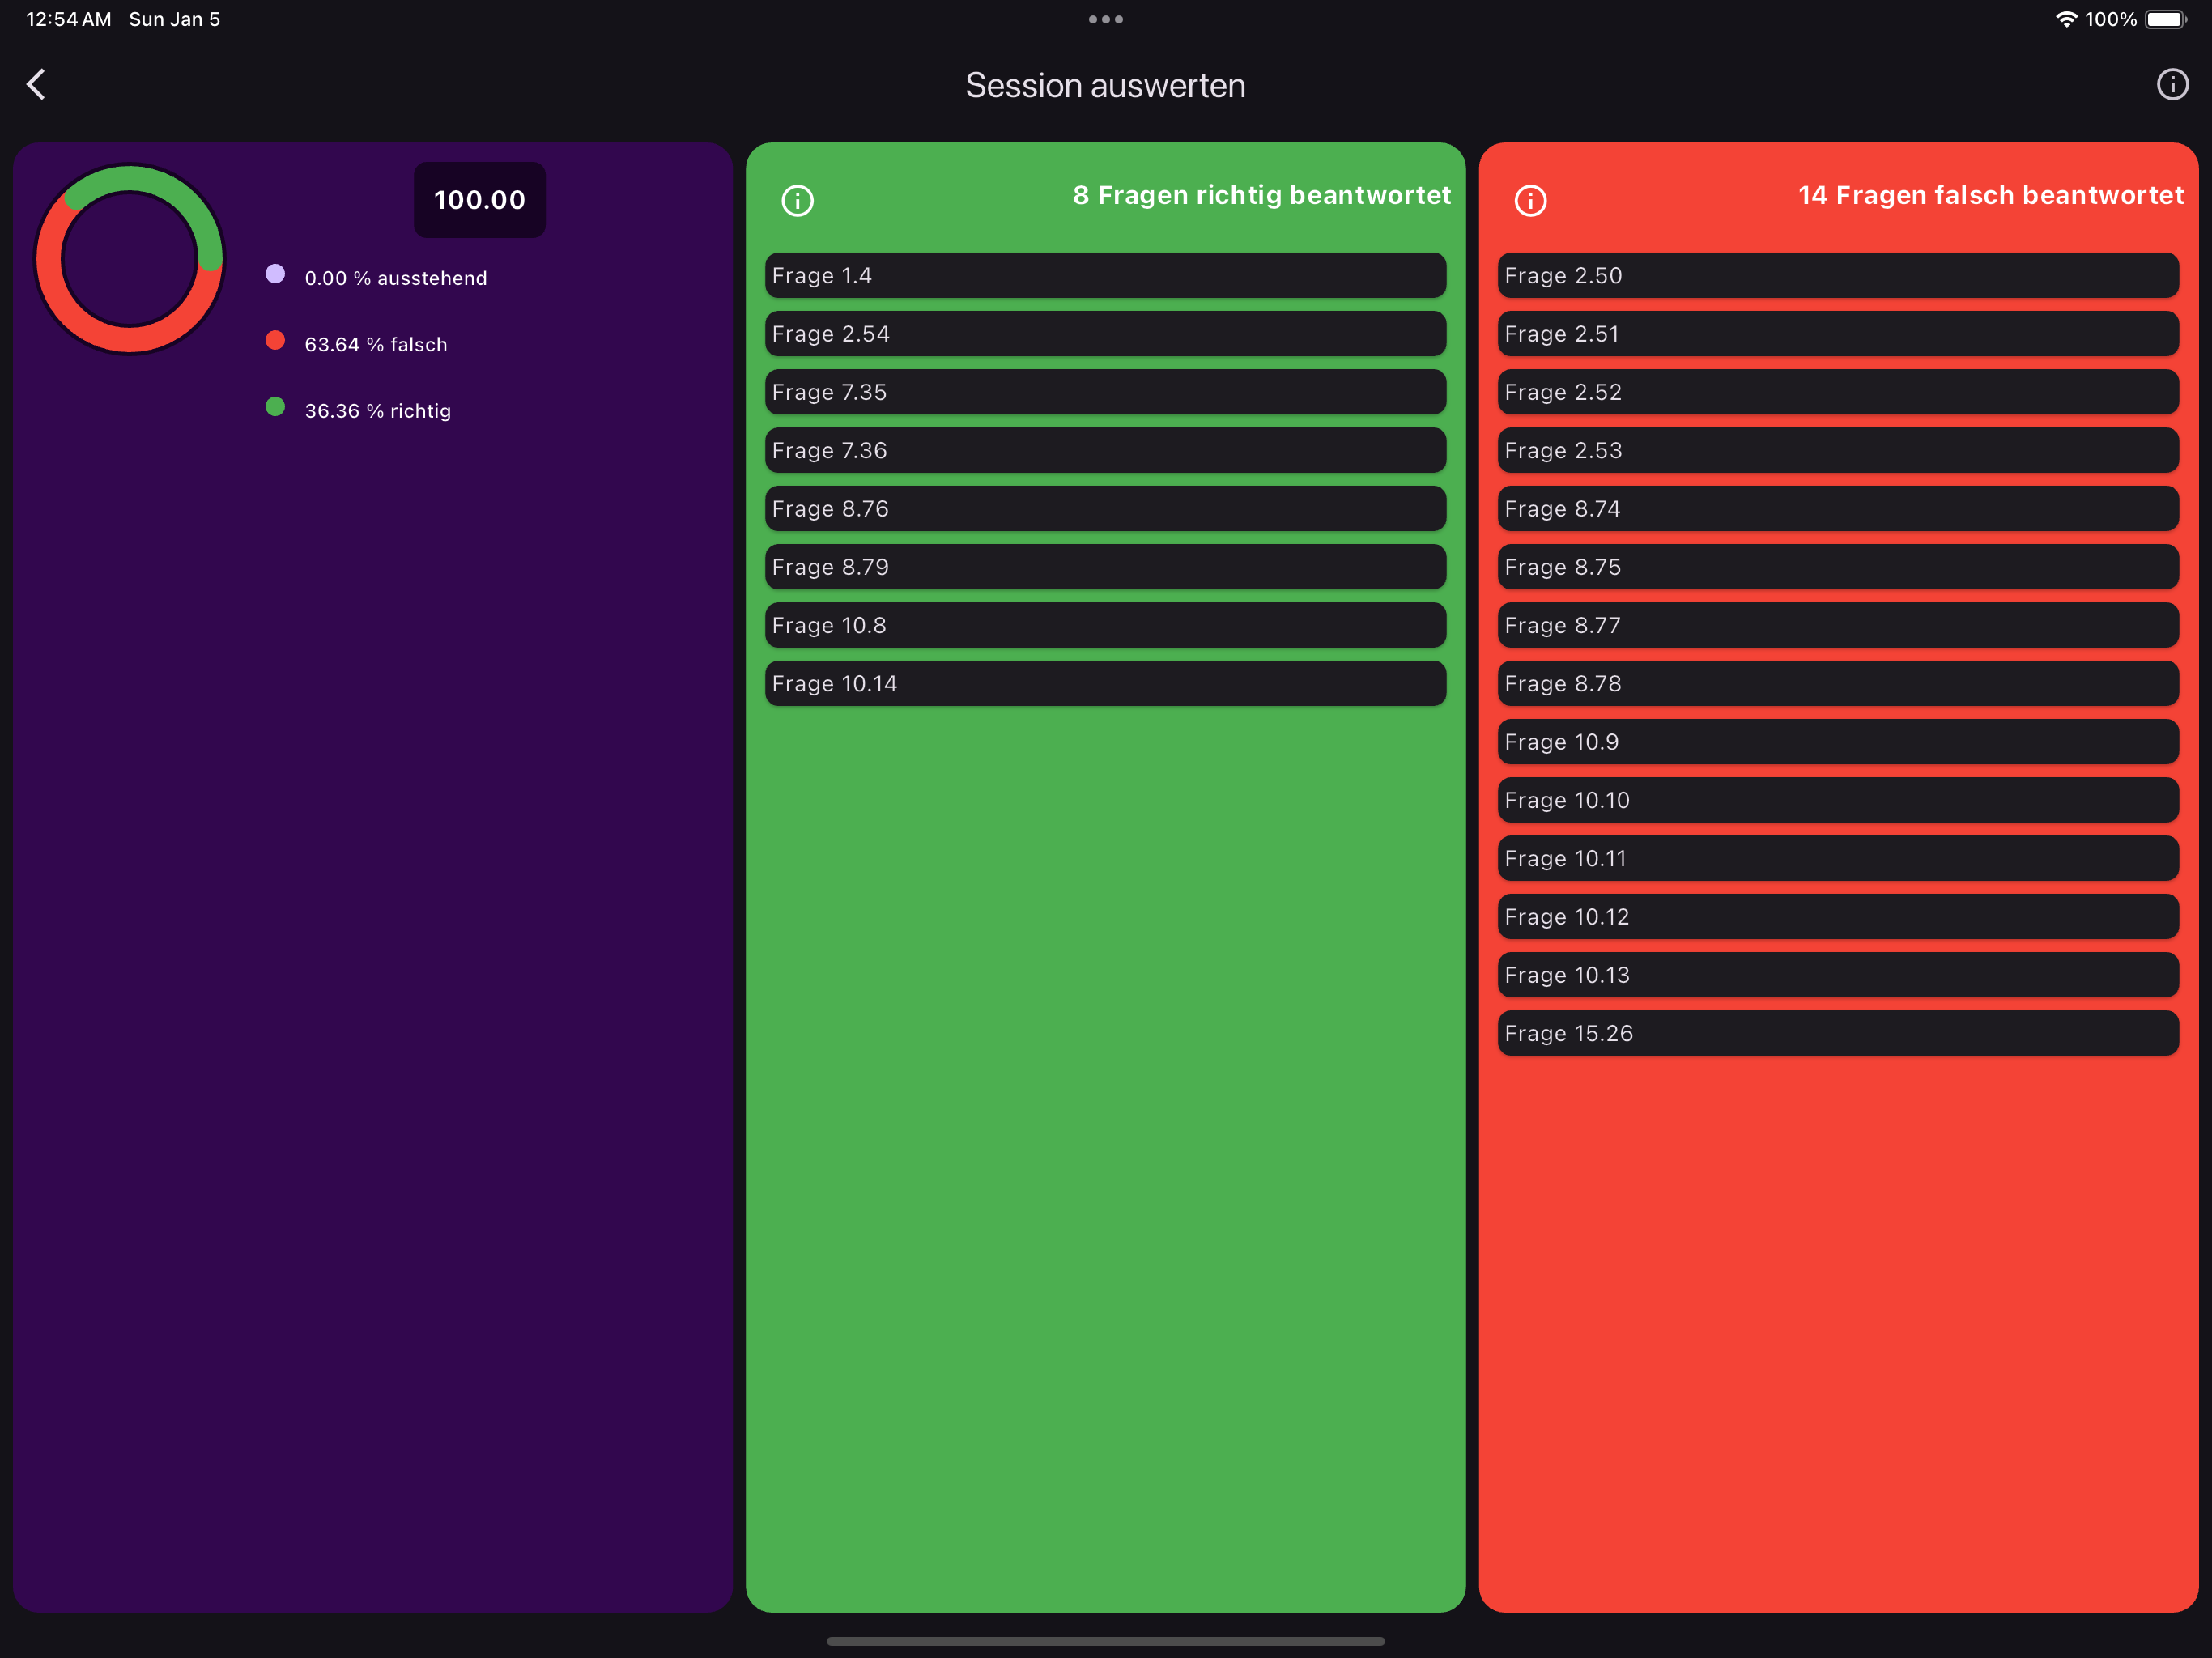
Task: Open Frage 2.53 in wrong list
Action: (1838, 450)
